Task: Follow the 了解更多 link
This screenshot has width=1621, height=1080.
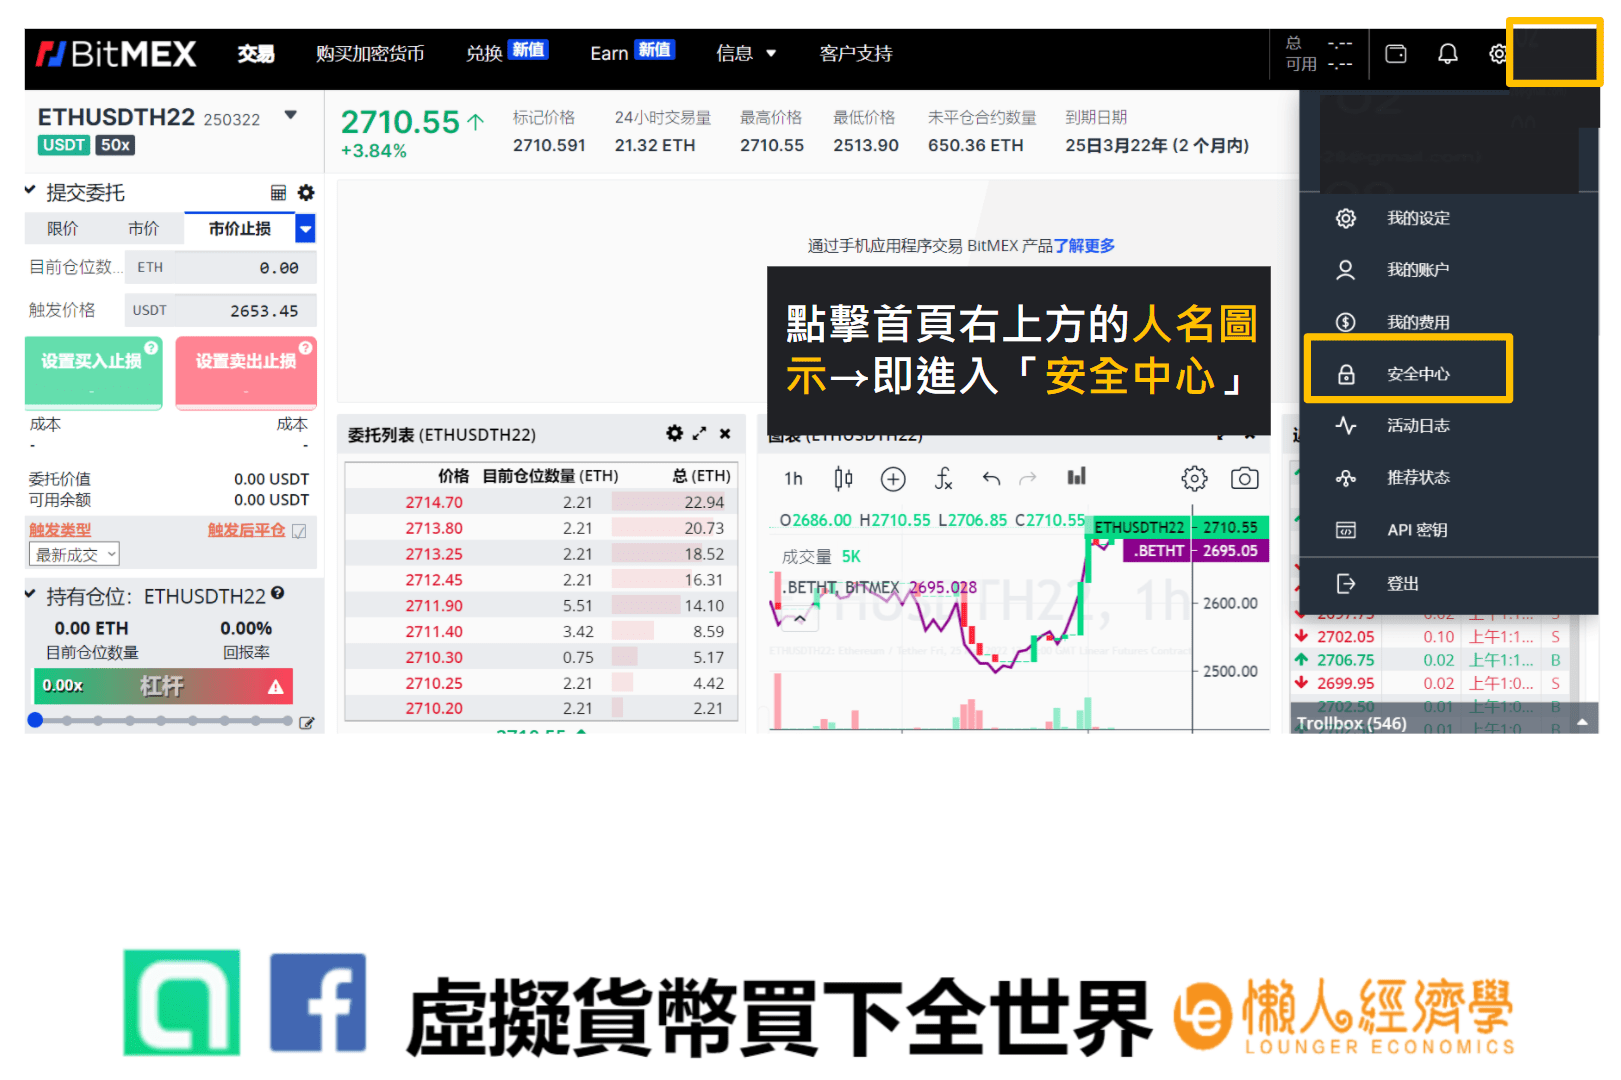Action: click(x=1084, y=246)
